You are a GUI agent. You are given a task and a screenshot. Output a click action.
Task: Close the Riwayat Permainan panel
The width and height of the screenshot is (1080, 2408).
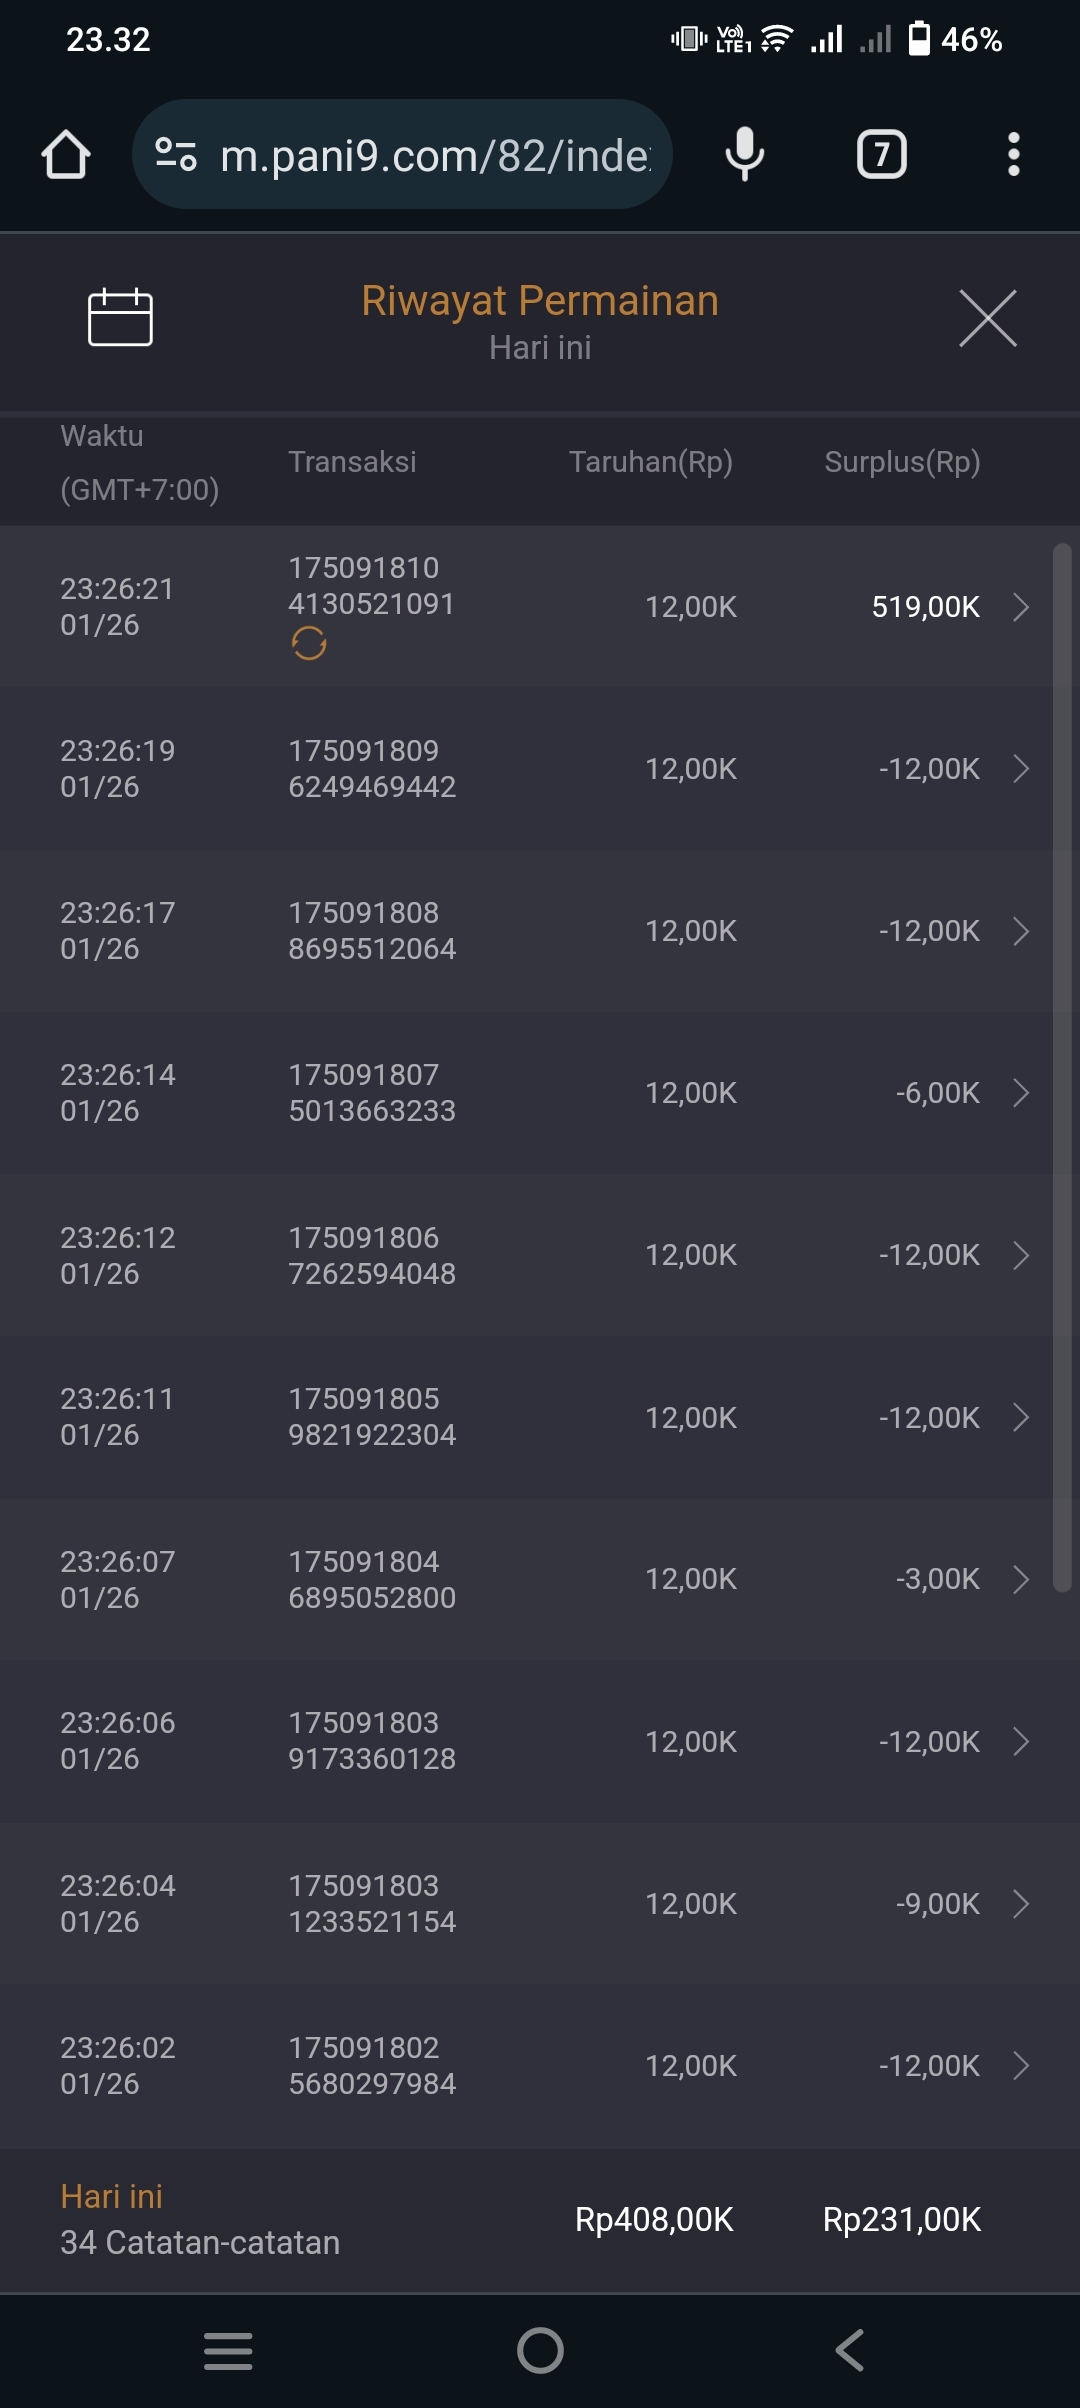tap(987, 318)
